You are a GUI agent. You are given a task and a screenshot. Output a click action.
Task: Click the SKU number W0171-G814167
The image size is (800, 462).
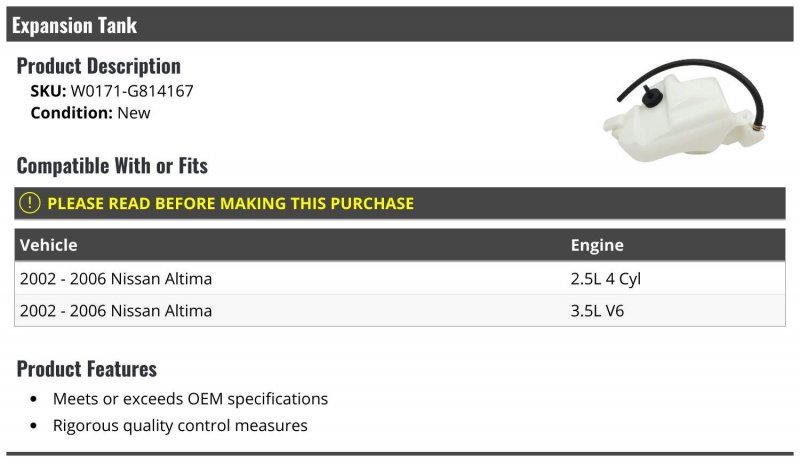(x=132, y=91)
